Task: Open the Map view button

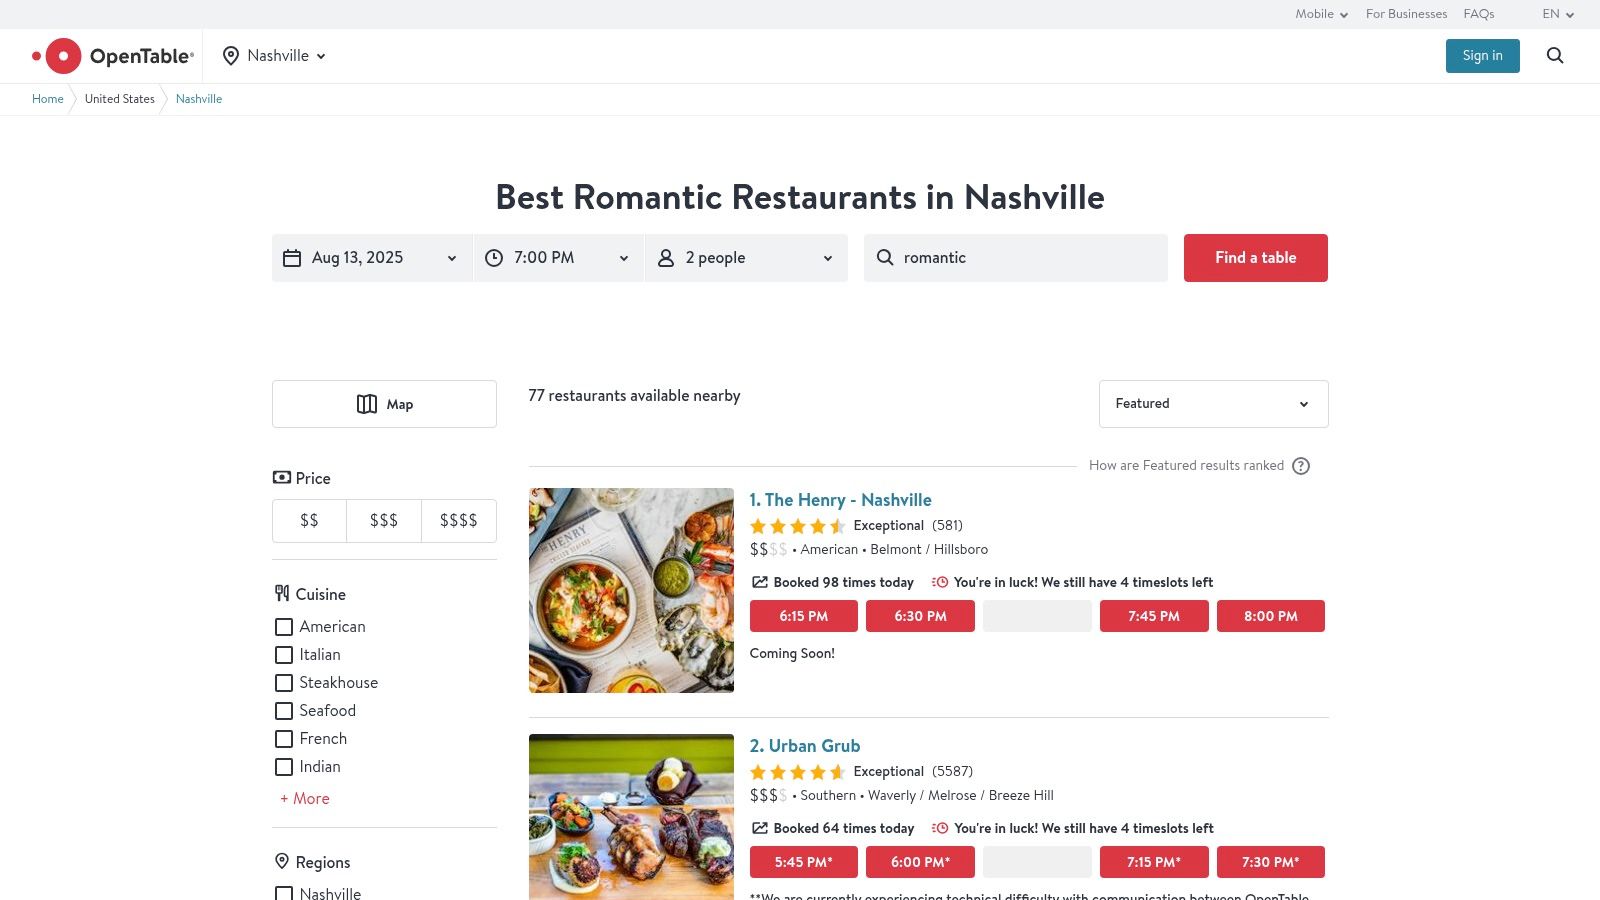Action: (x=384, y=404)
